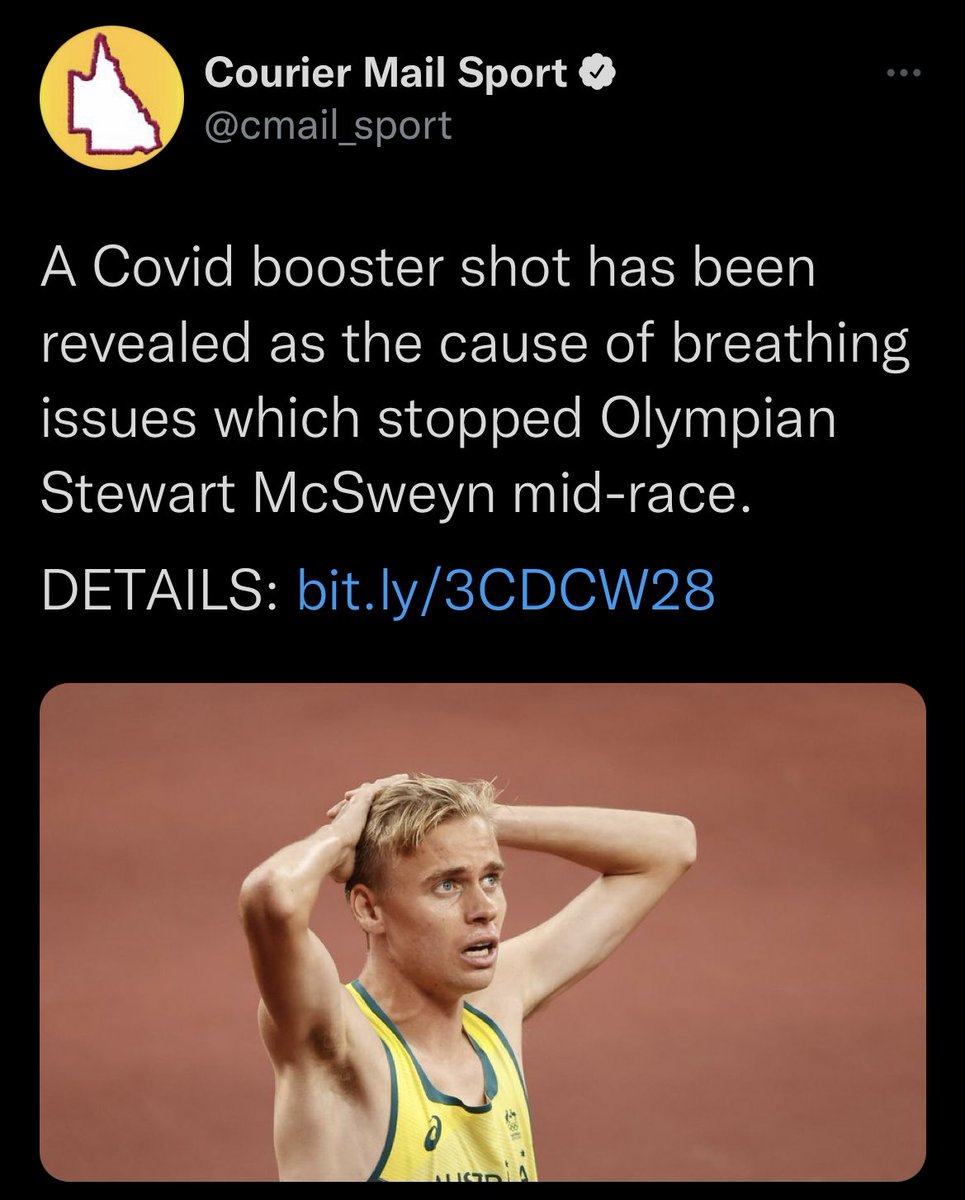Viewport: 965px width, 1200px height.
Task: Open the three-dot more options menu
Action: (906, 73)
